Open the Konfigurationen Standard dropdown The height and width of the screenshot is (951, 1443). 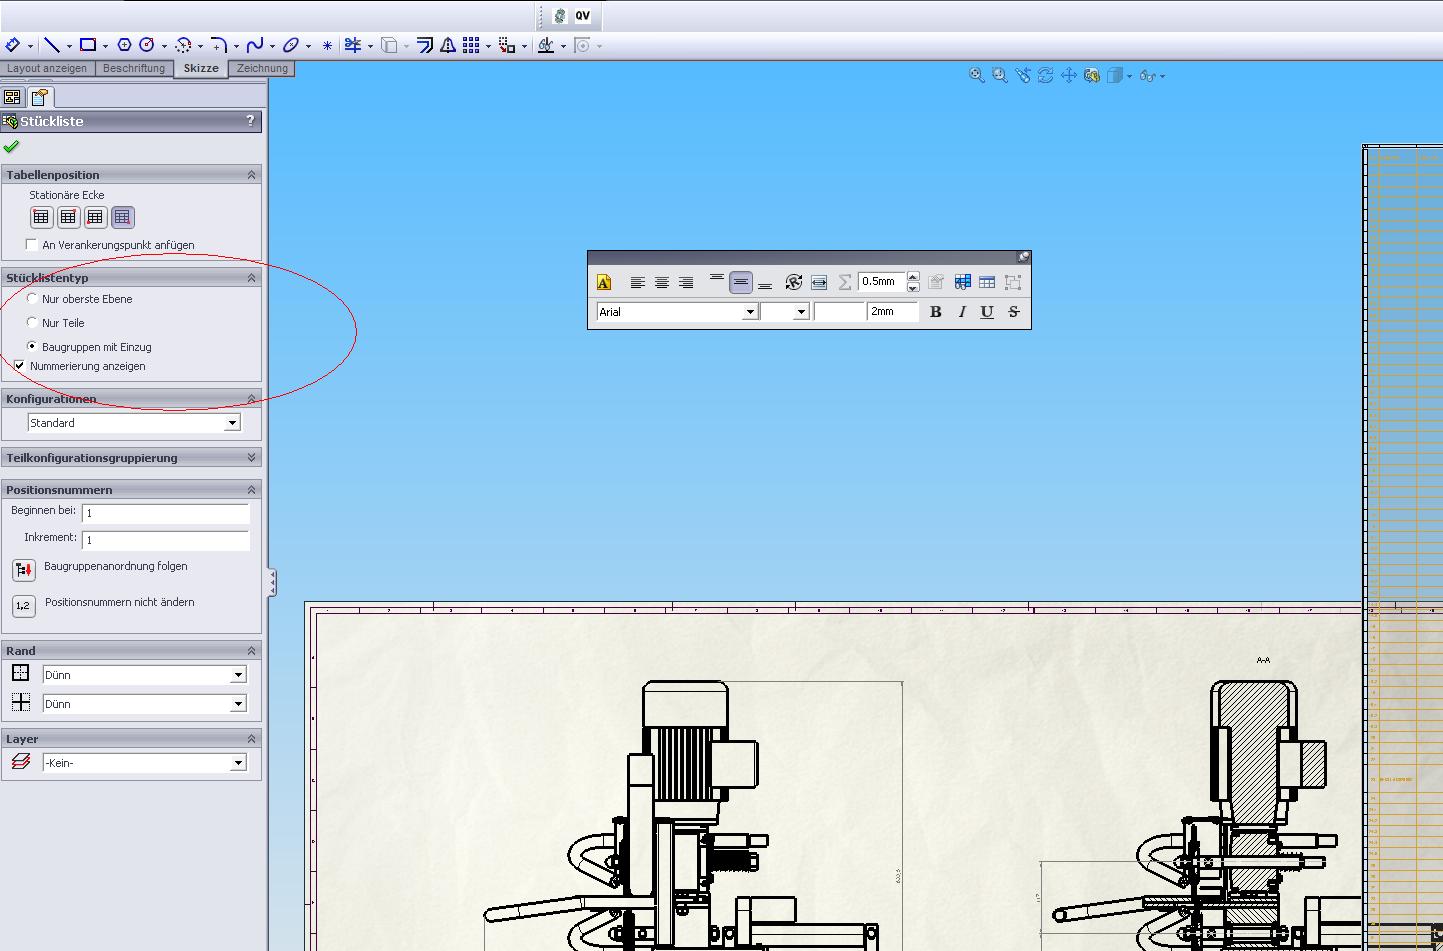point(232,423)
